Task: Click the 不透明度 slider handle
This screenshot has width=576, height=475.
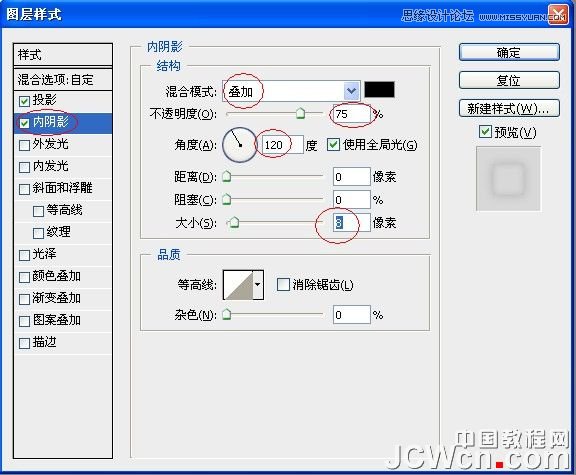Action: pyautogui.click(x=300, y=114)
